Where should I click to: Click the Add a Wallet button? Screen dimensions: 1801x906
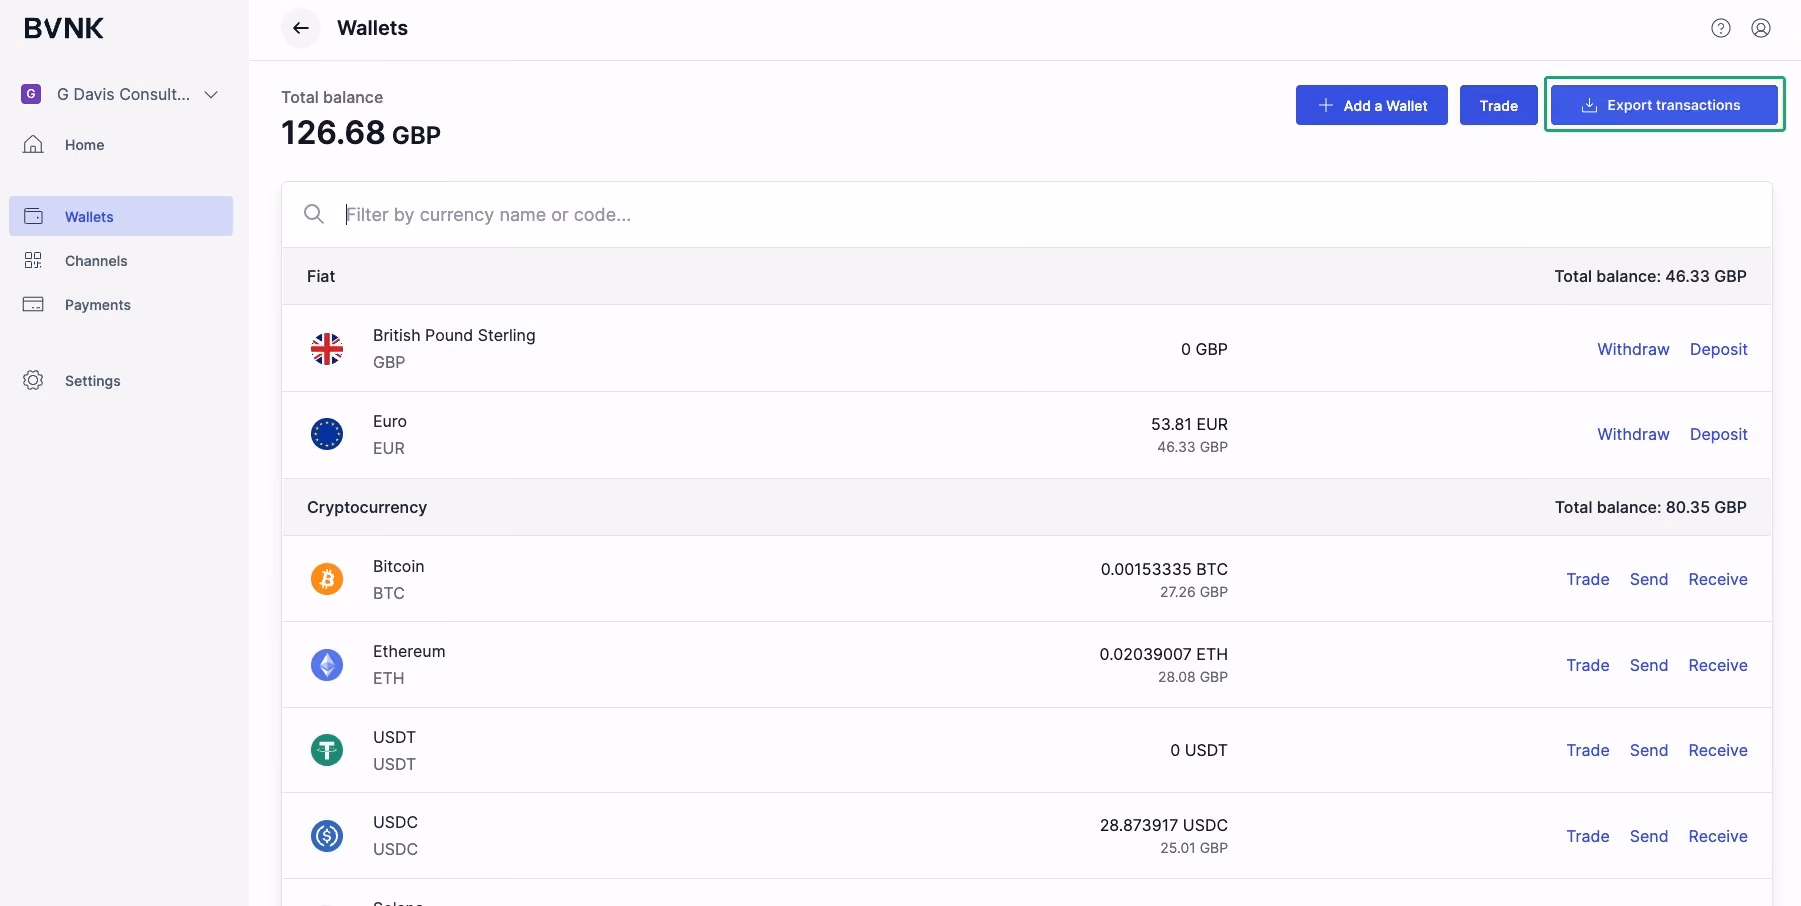1372,105
